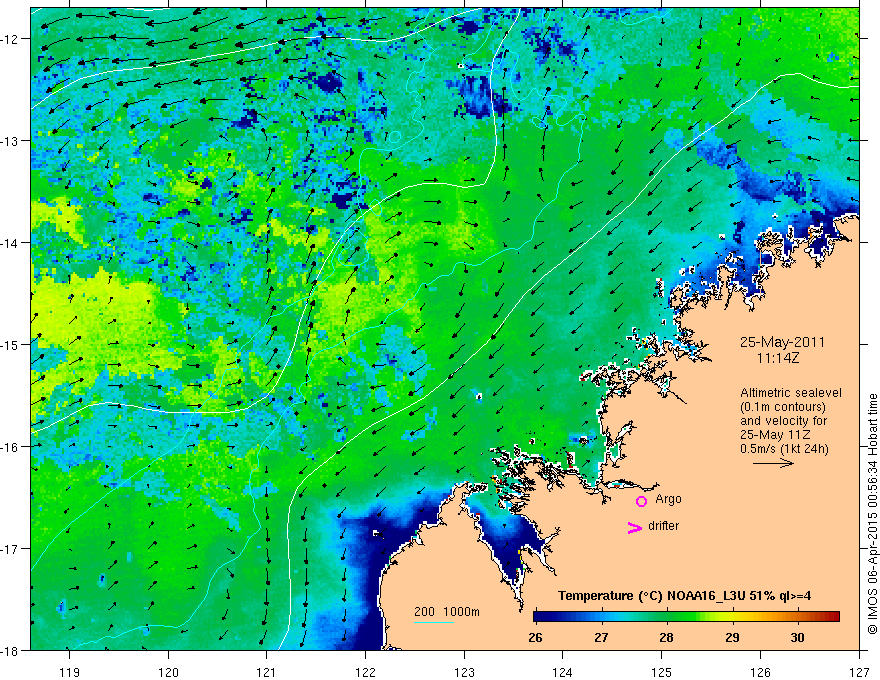Image resolution: width=880 pixels, height=680 pixels.
Task: Click the '11:14Z' time text
Action: coord(777,358)
